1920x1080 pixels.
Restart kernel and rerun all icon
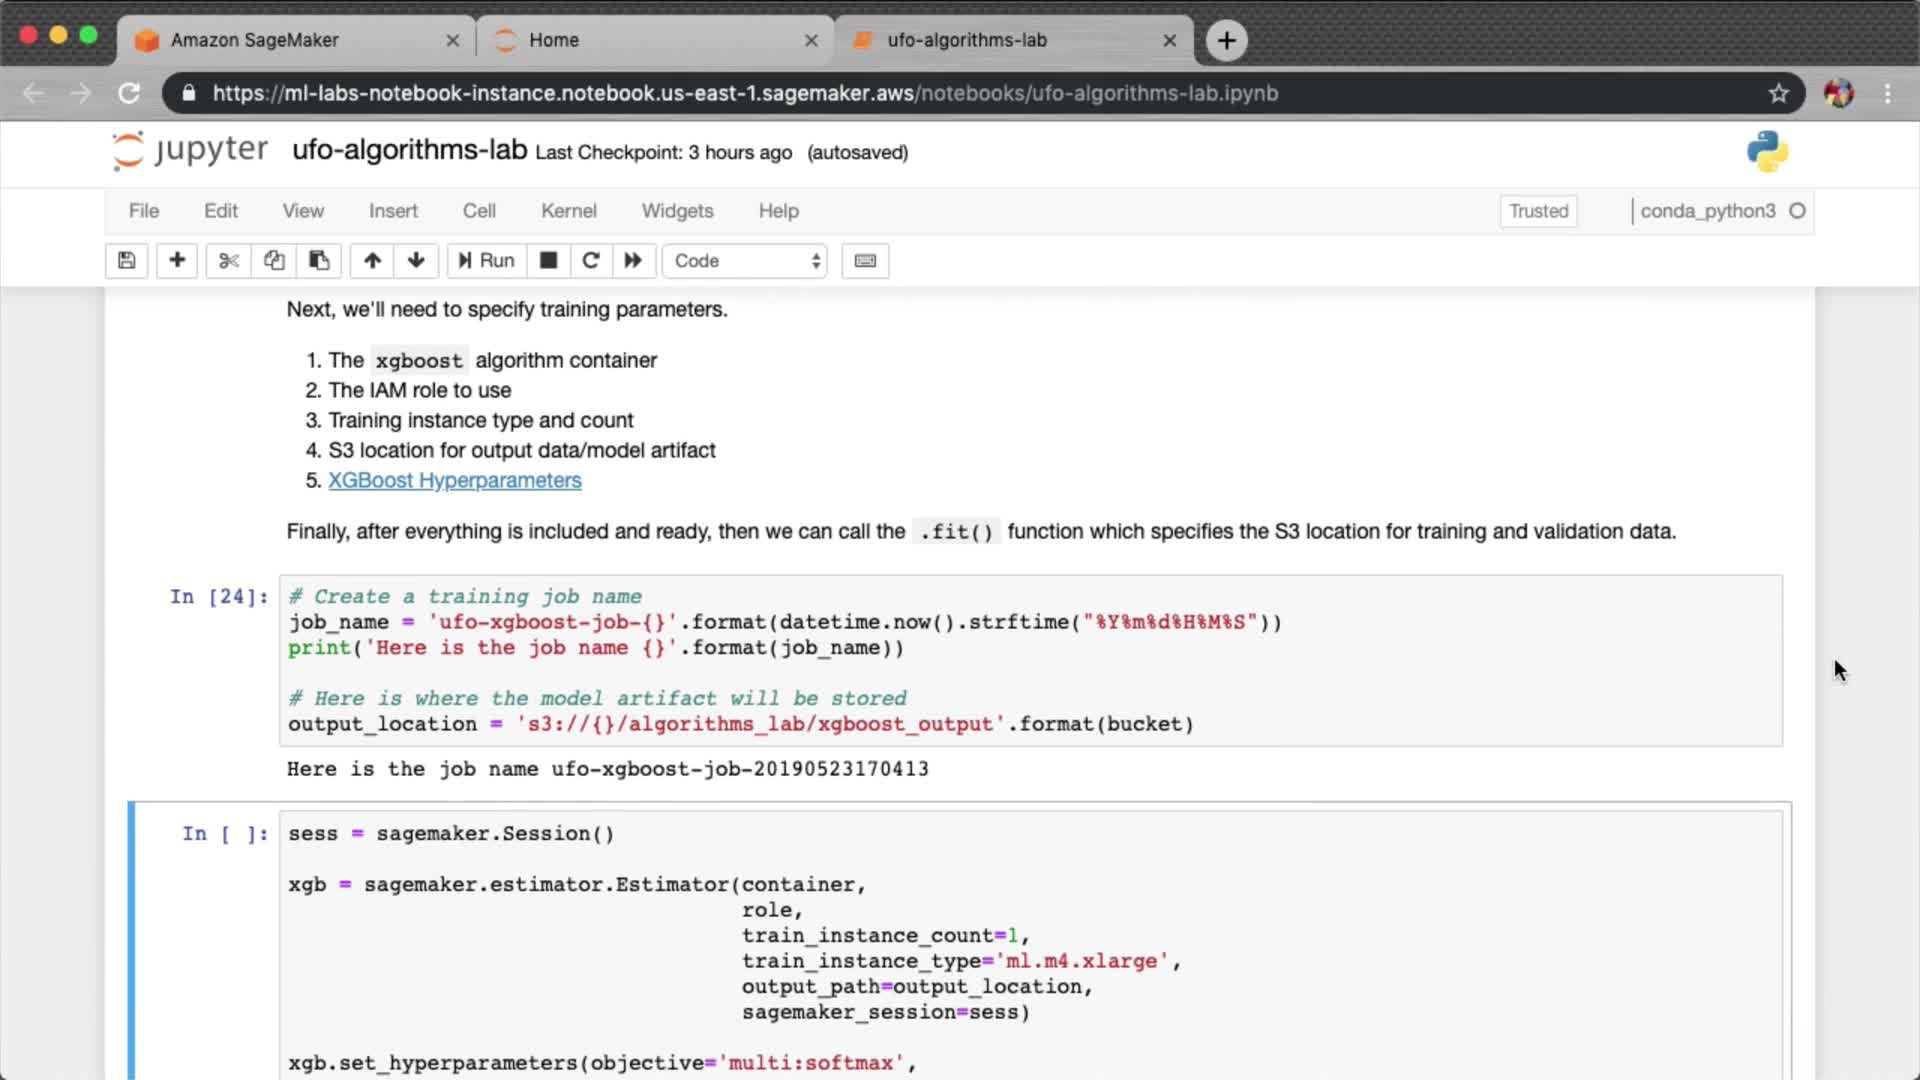(x=633, y=261)
